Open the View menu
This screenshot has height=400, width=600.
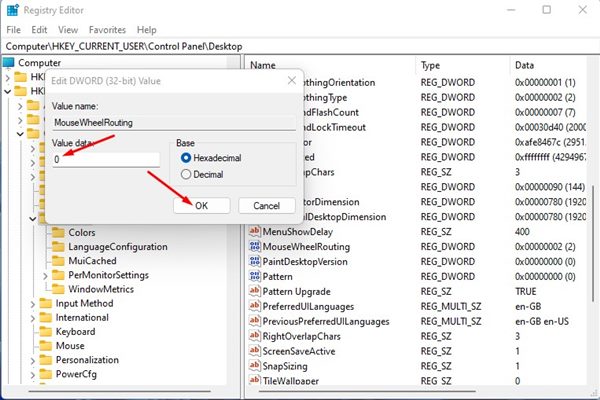[x=68, y=30]
